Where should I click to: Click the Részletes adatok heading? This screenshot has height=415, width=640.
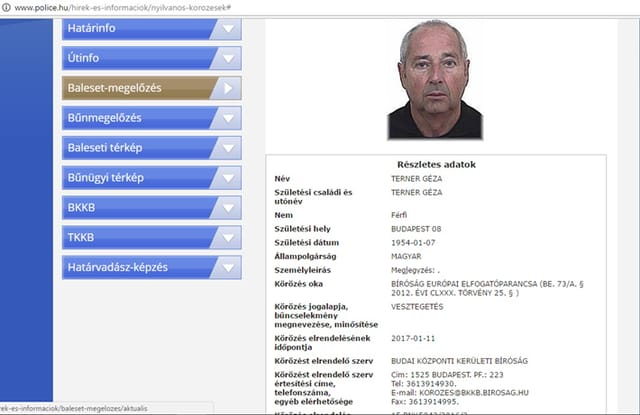point(436,164)
